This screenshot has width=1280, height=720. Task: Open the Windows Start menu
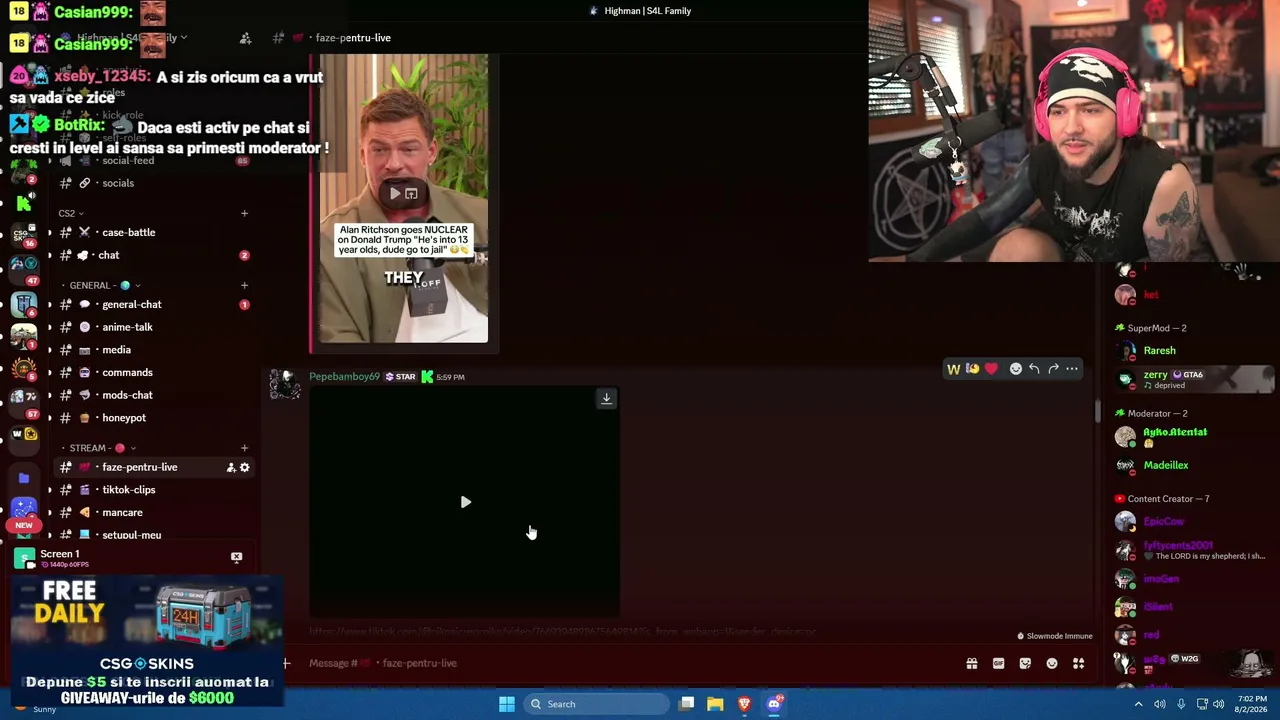point(507,704)
